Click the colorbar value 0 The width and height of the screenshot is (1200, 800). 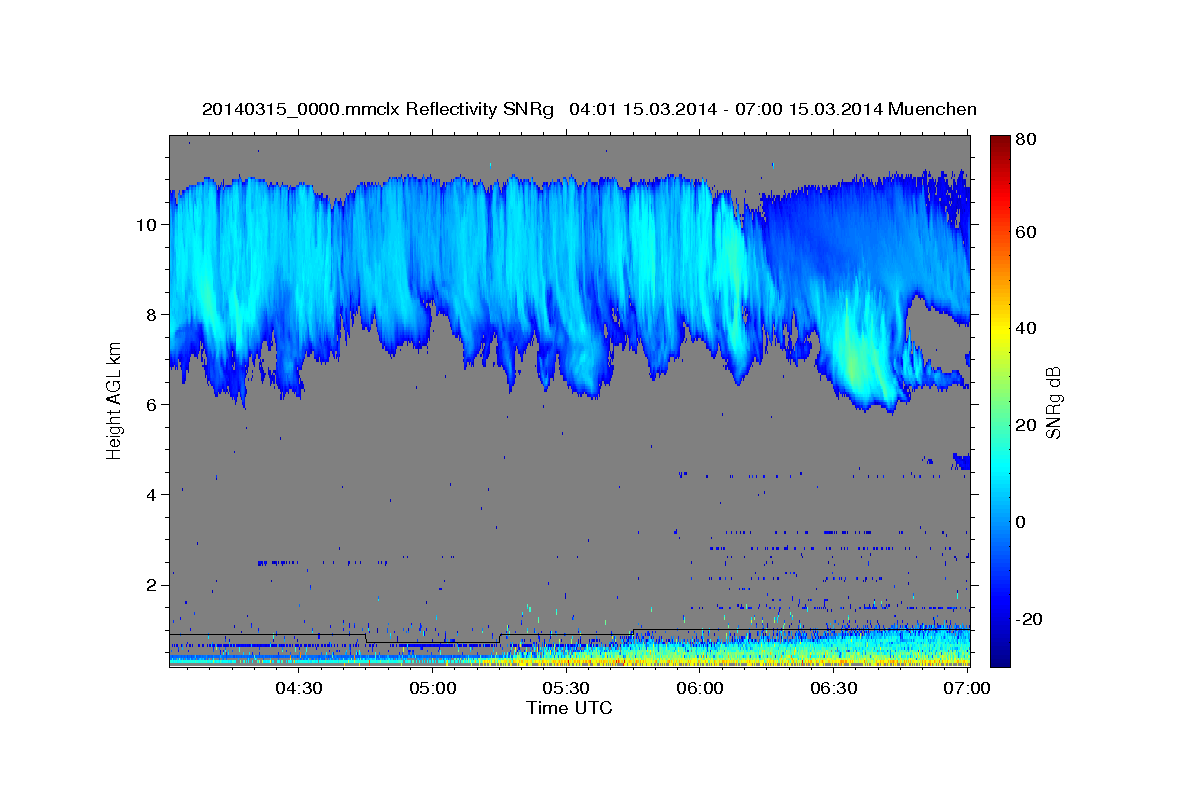[x=1022, y=522]
